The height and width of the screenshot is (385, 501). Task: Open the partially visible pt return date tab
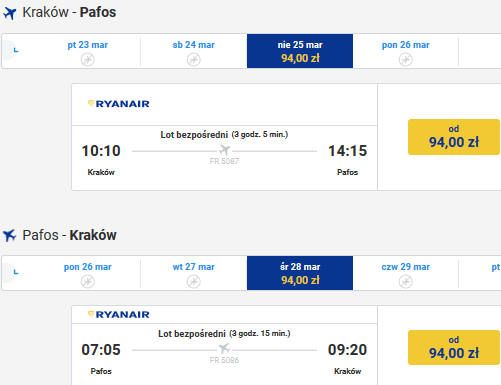point(480,273)
